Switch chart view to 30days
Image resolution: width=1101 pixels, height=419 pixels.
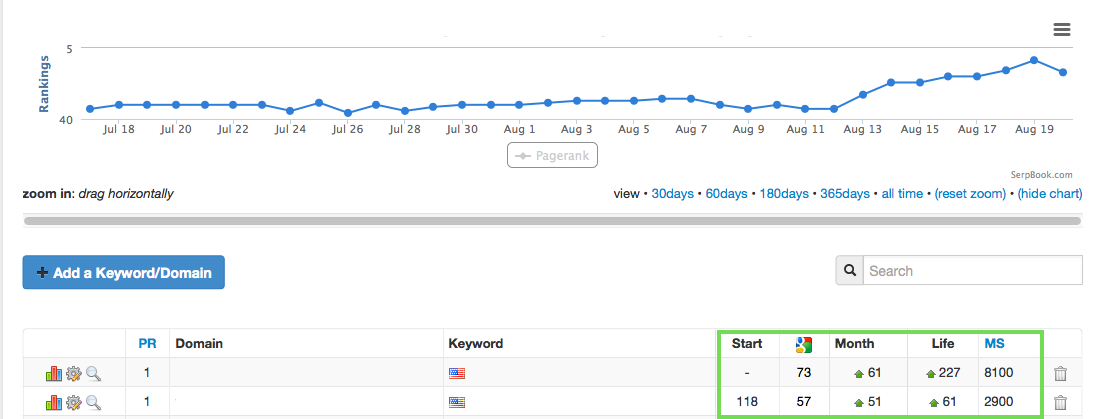pos(673,194)
